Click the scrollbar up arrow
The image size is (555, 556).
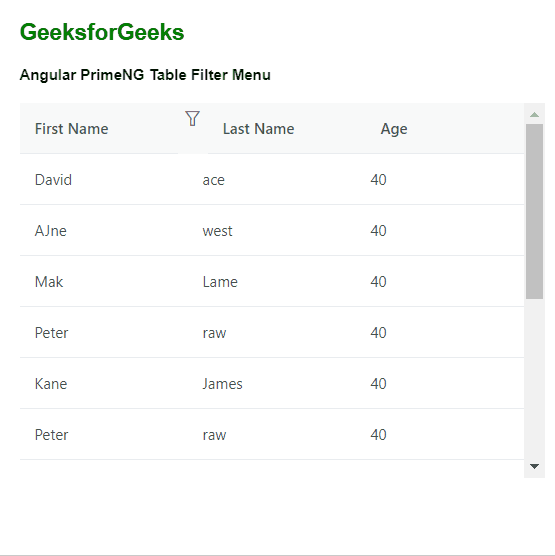[x=534, y=115]
